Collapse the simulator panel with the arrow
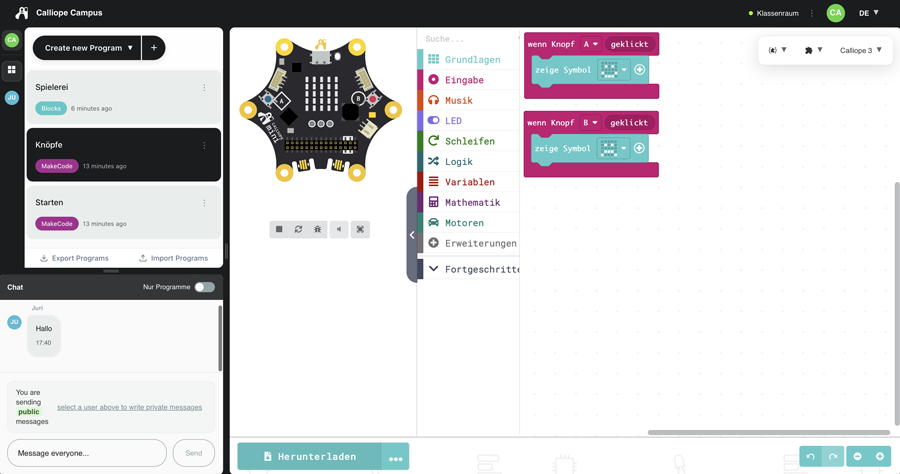Viewport: 900px width, 474px height. 412,235
